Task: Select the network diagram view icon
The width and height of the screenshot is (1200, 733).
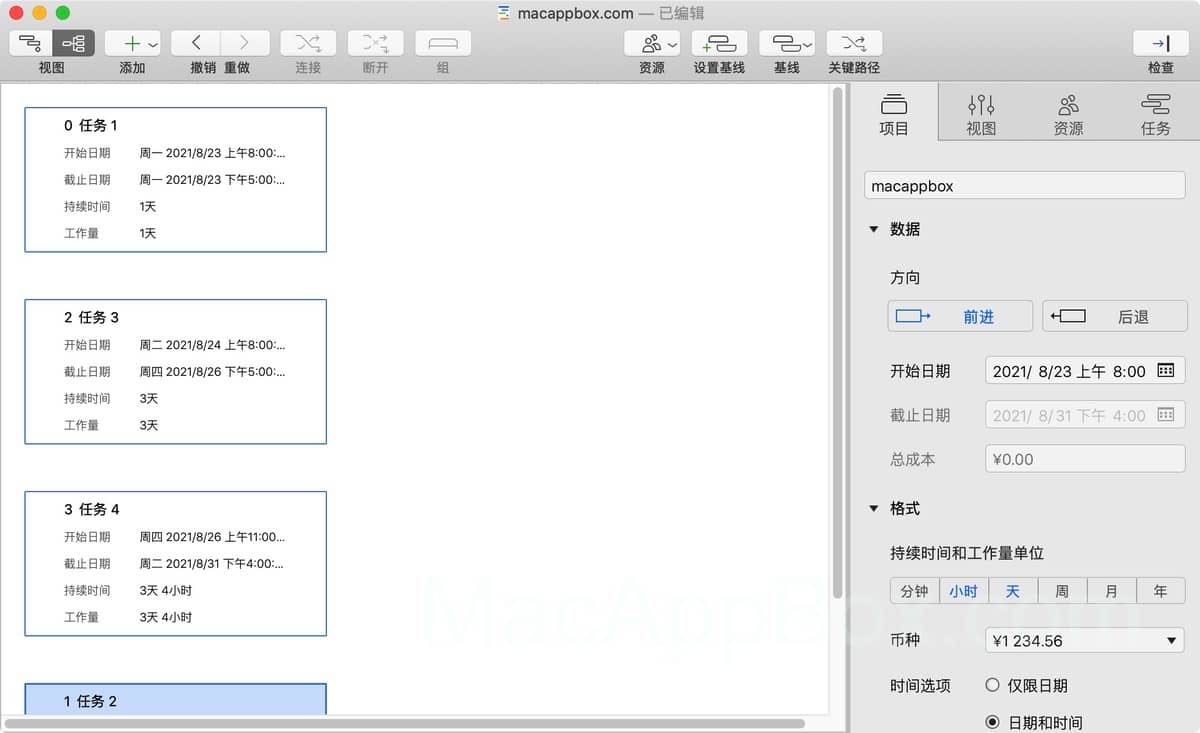Action: 74,43
